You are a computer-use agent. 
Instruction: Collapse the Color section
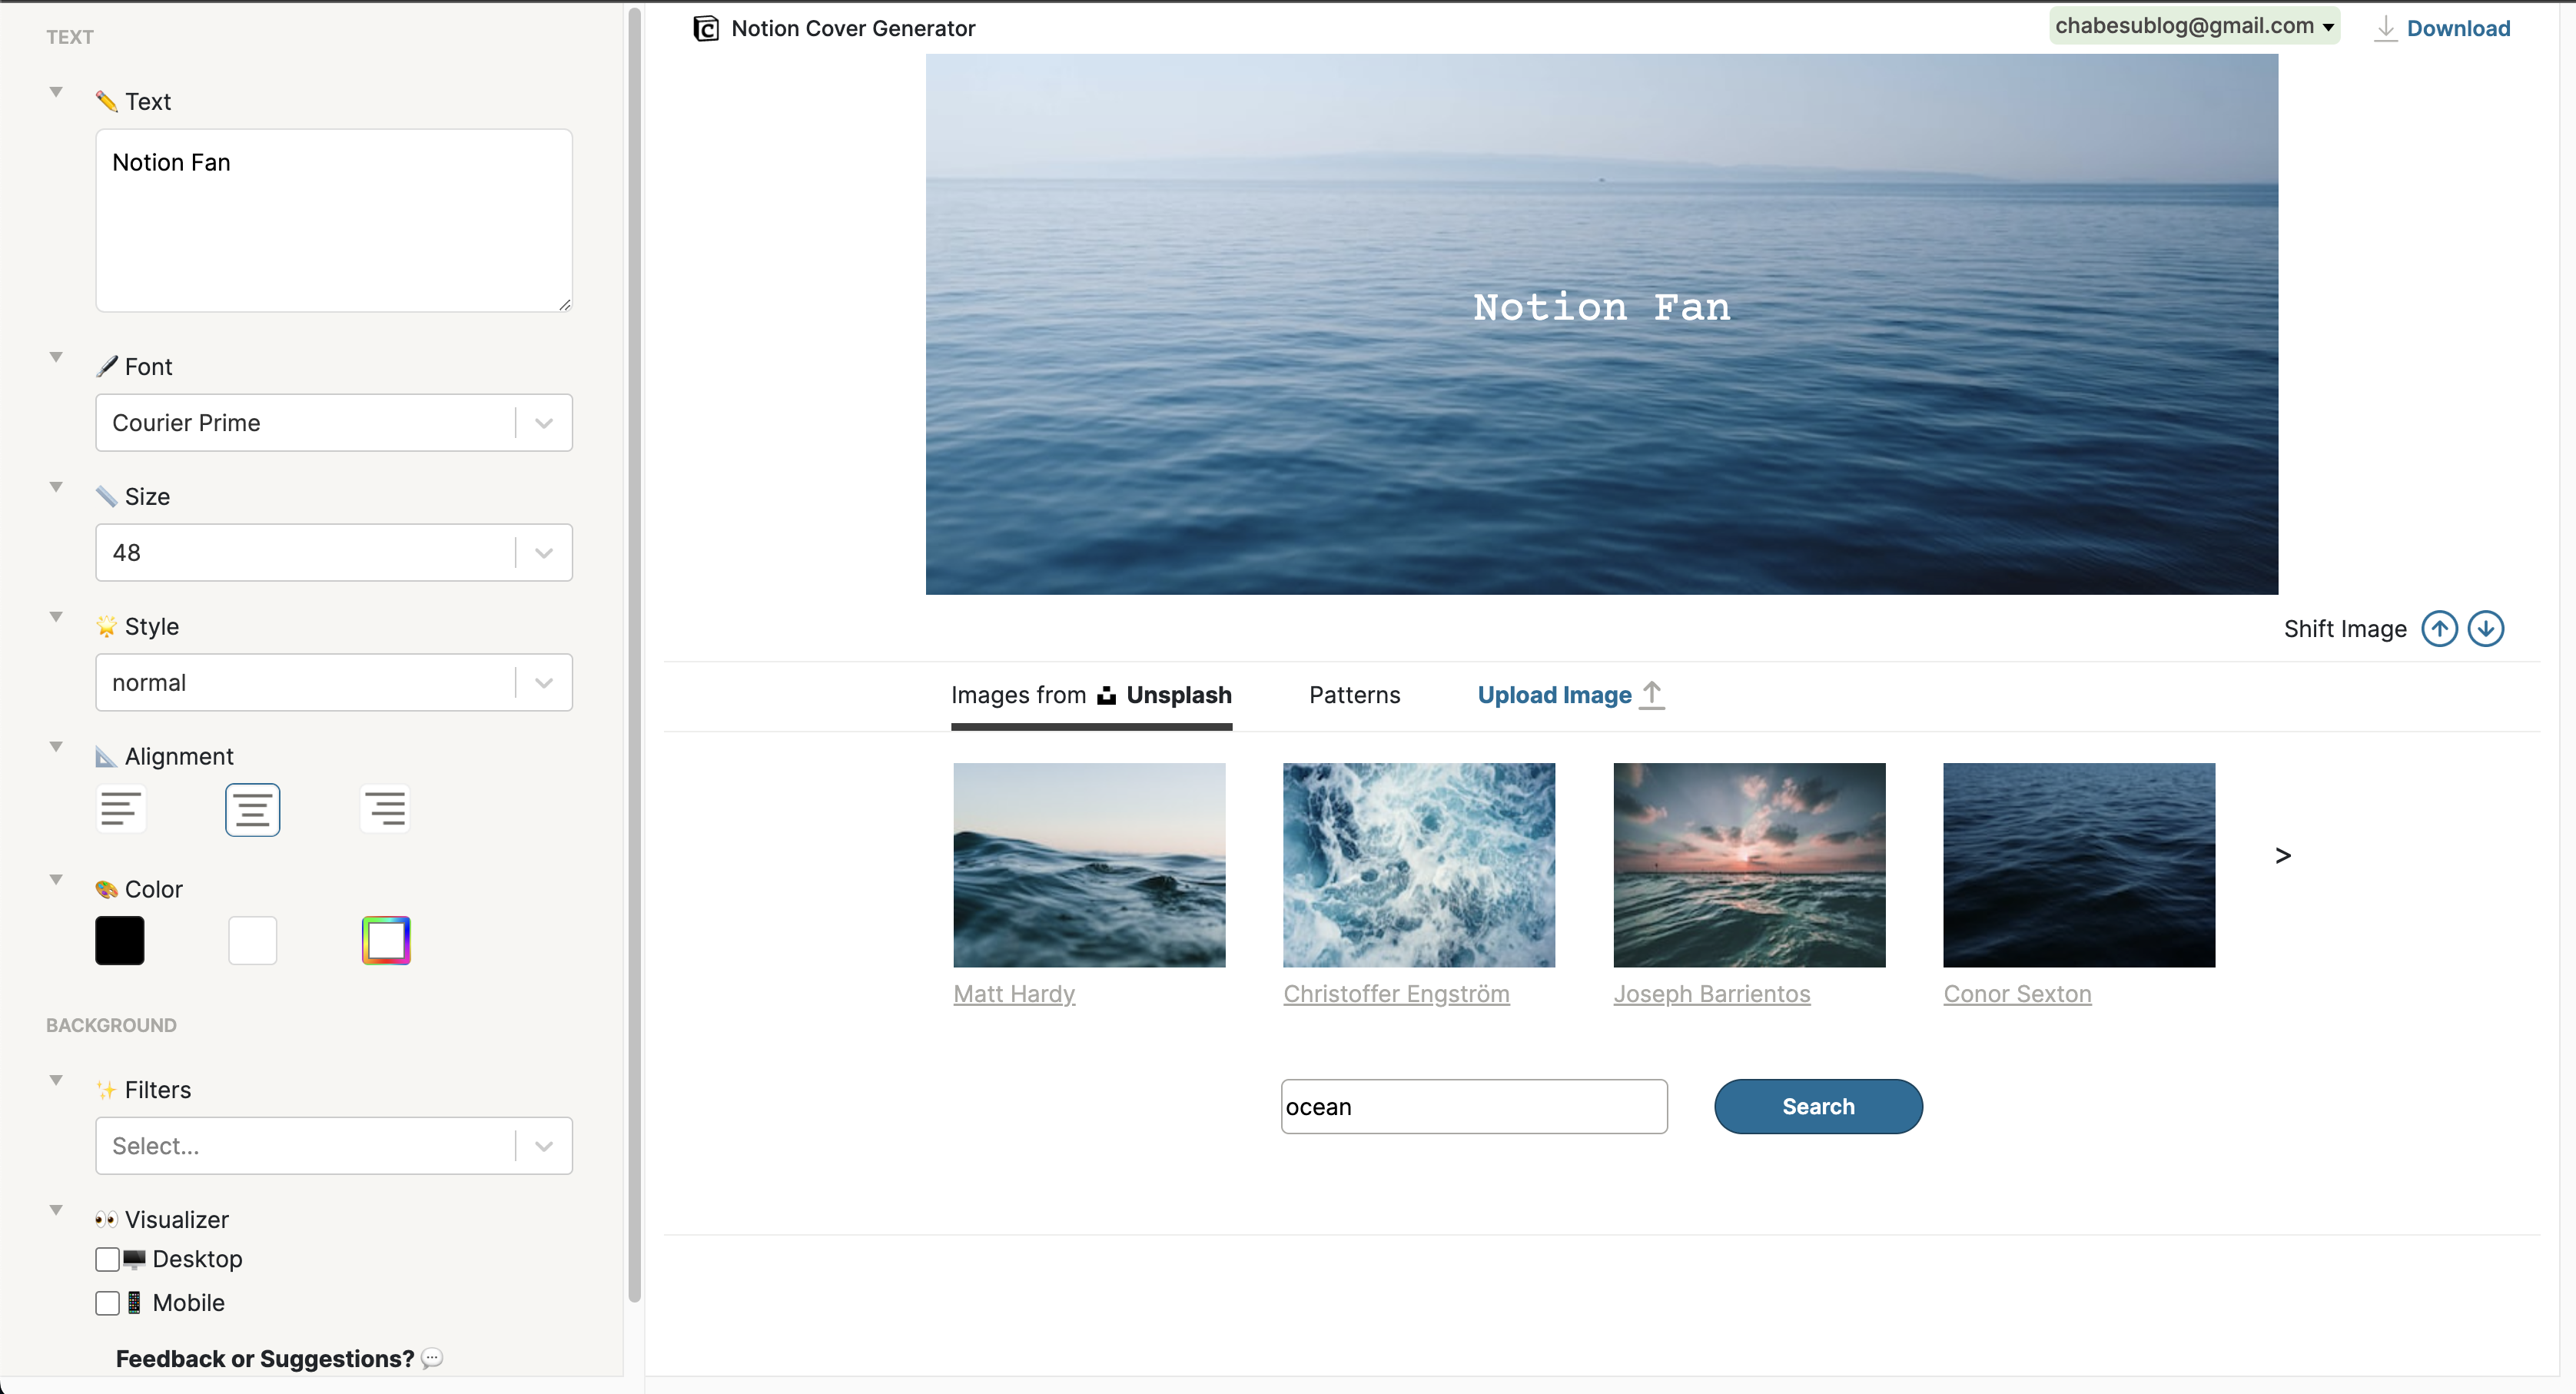click(x=56, y=879)
